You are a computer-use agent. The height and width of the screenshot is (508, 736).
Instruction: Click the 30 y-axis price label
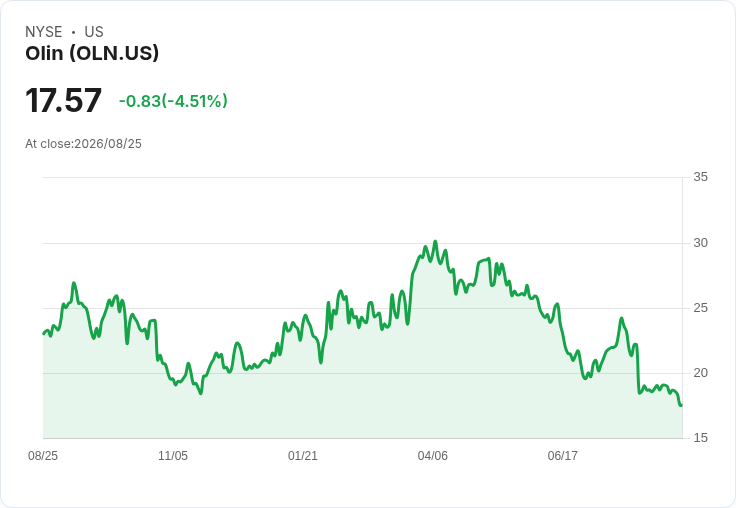[x=700, y=243]
